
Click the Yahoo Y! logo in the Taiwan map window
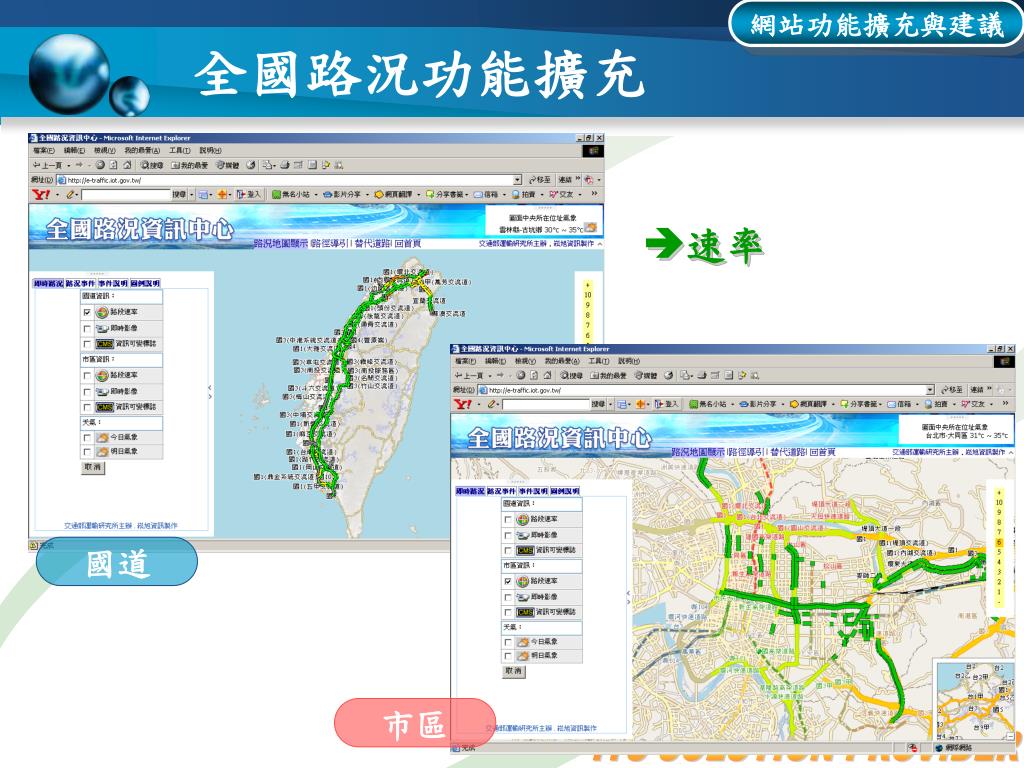coord(40,194)
